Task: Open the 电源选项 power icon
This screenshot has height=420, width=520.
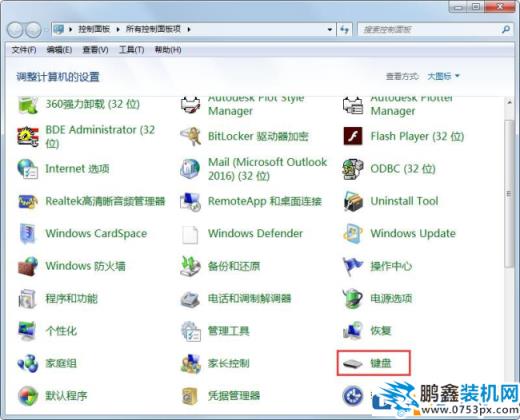Action: (x=353, y=298)
